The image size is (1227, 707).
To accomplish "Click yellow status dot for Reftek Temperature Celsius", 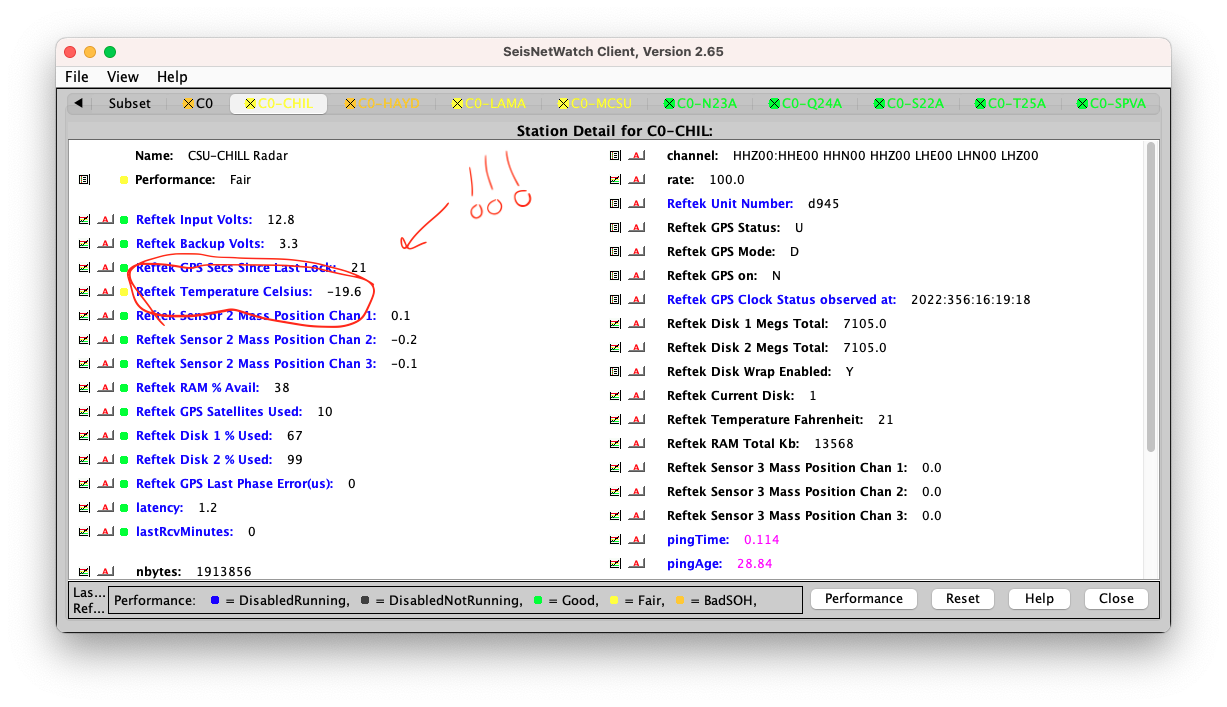I will click(x=124, y=292).
